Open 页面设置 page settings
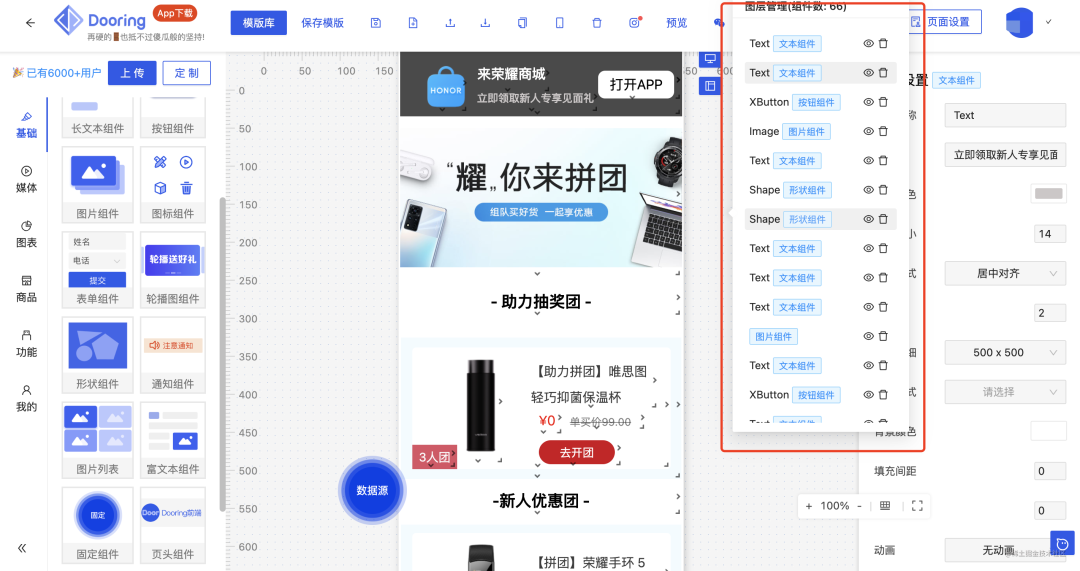 947,22
